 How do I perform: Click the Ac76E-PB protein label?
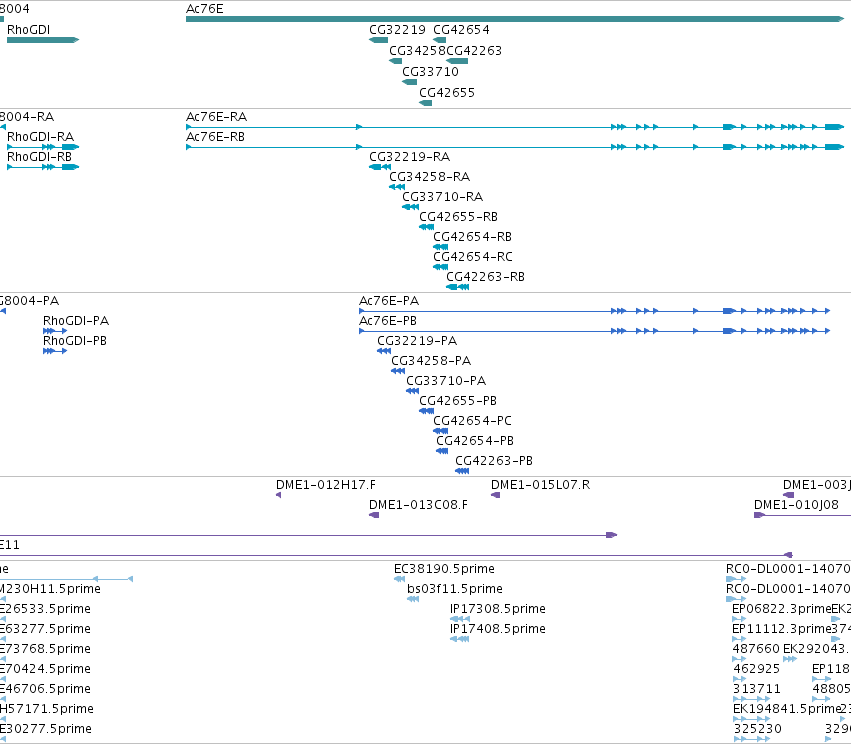[x=388, y=321]
